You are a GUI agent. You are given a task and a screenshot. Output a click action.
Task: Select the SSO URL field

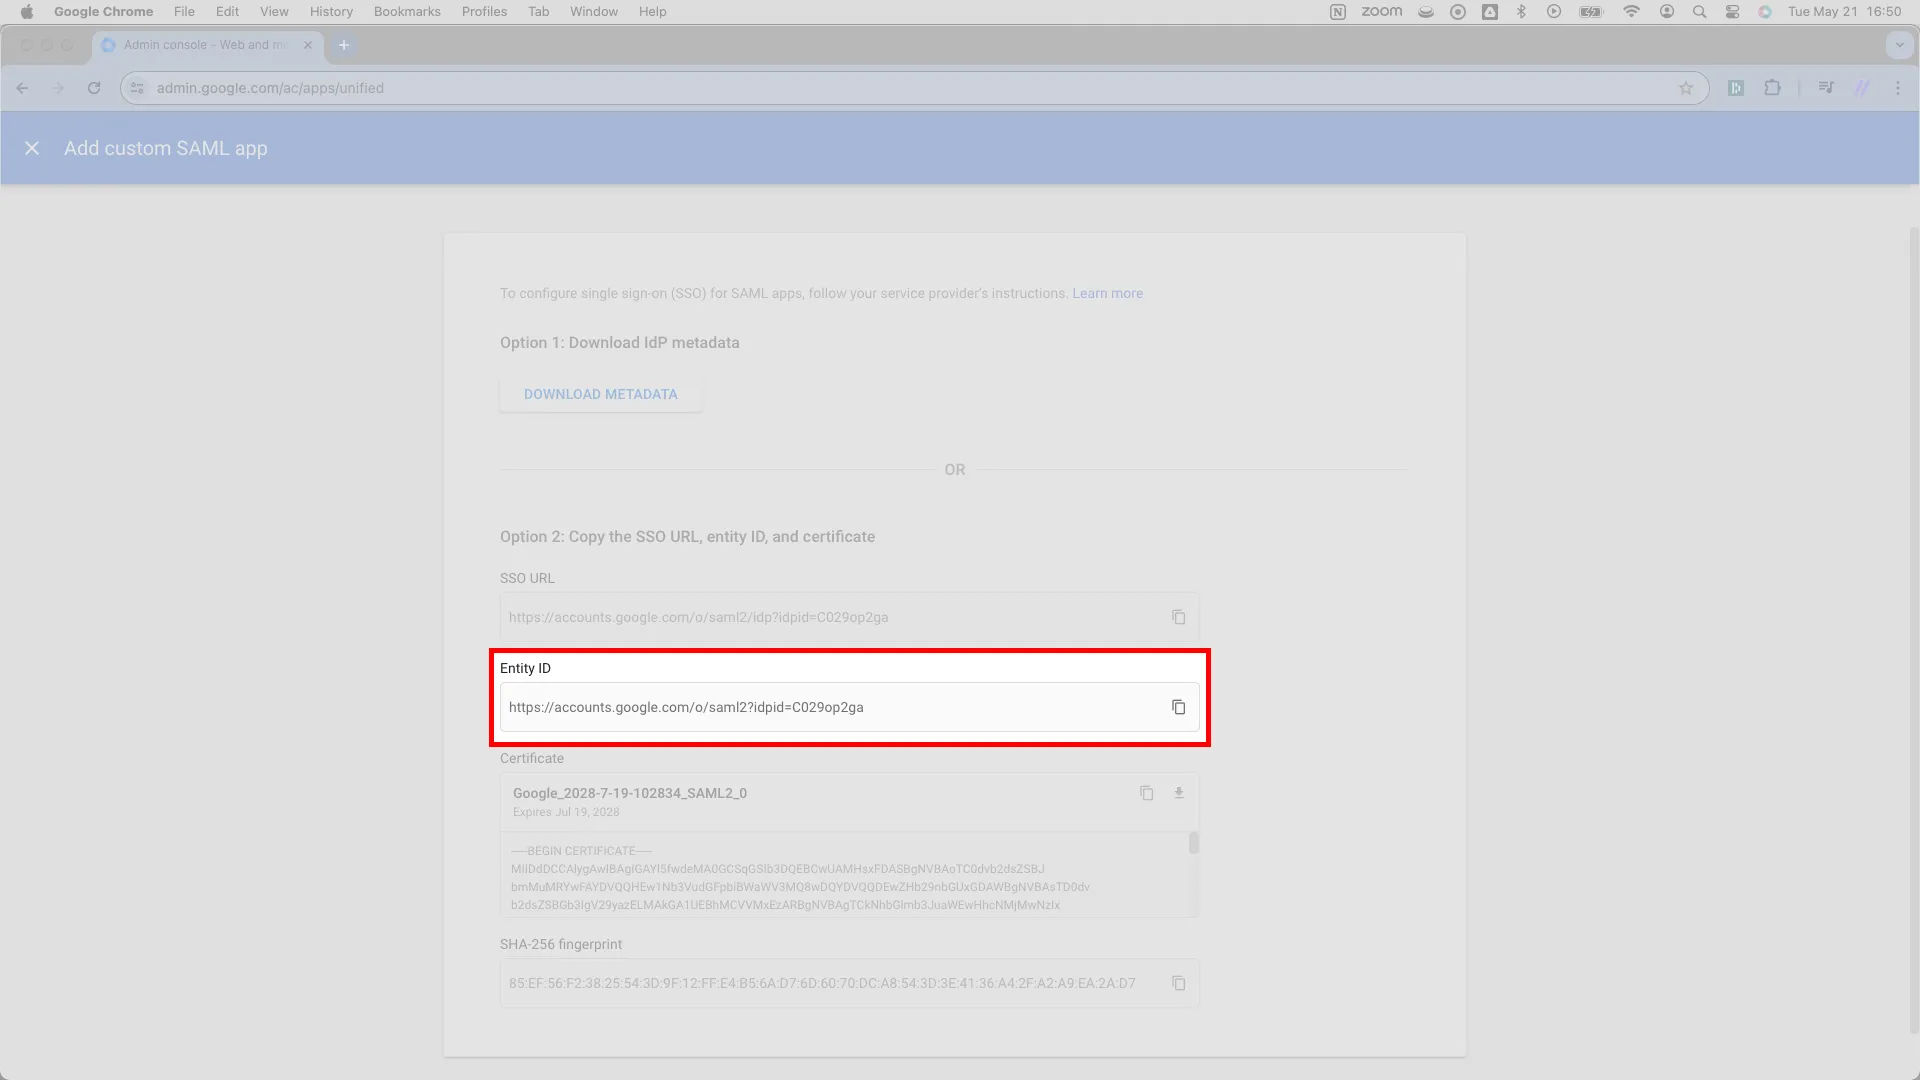(849, 617)
